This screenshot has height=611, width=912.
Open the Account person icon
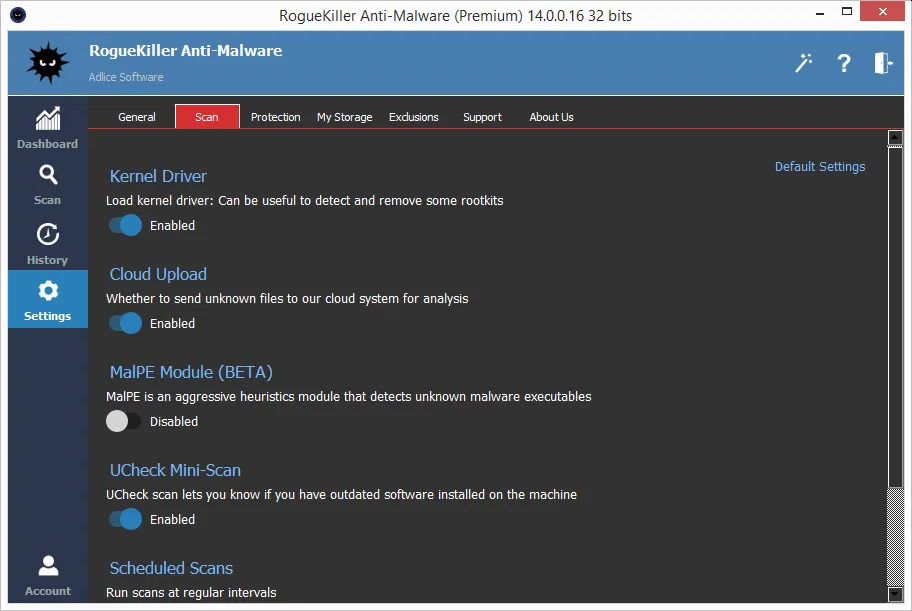tap(48, 567)
